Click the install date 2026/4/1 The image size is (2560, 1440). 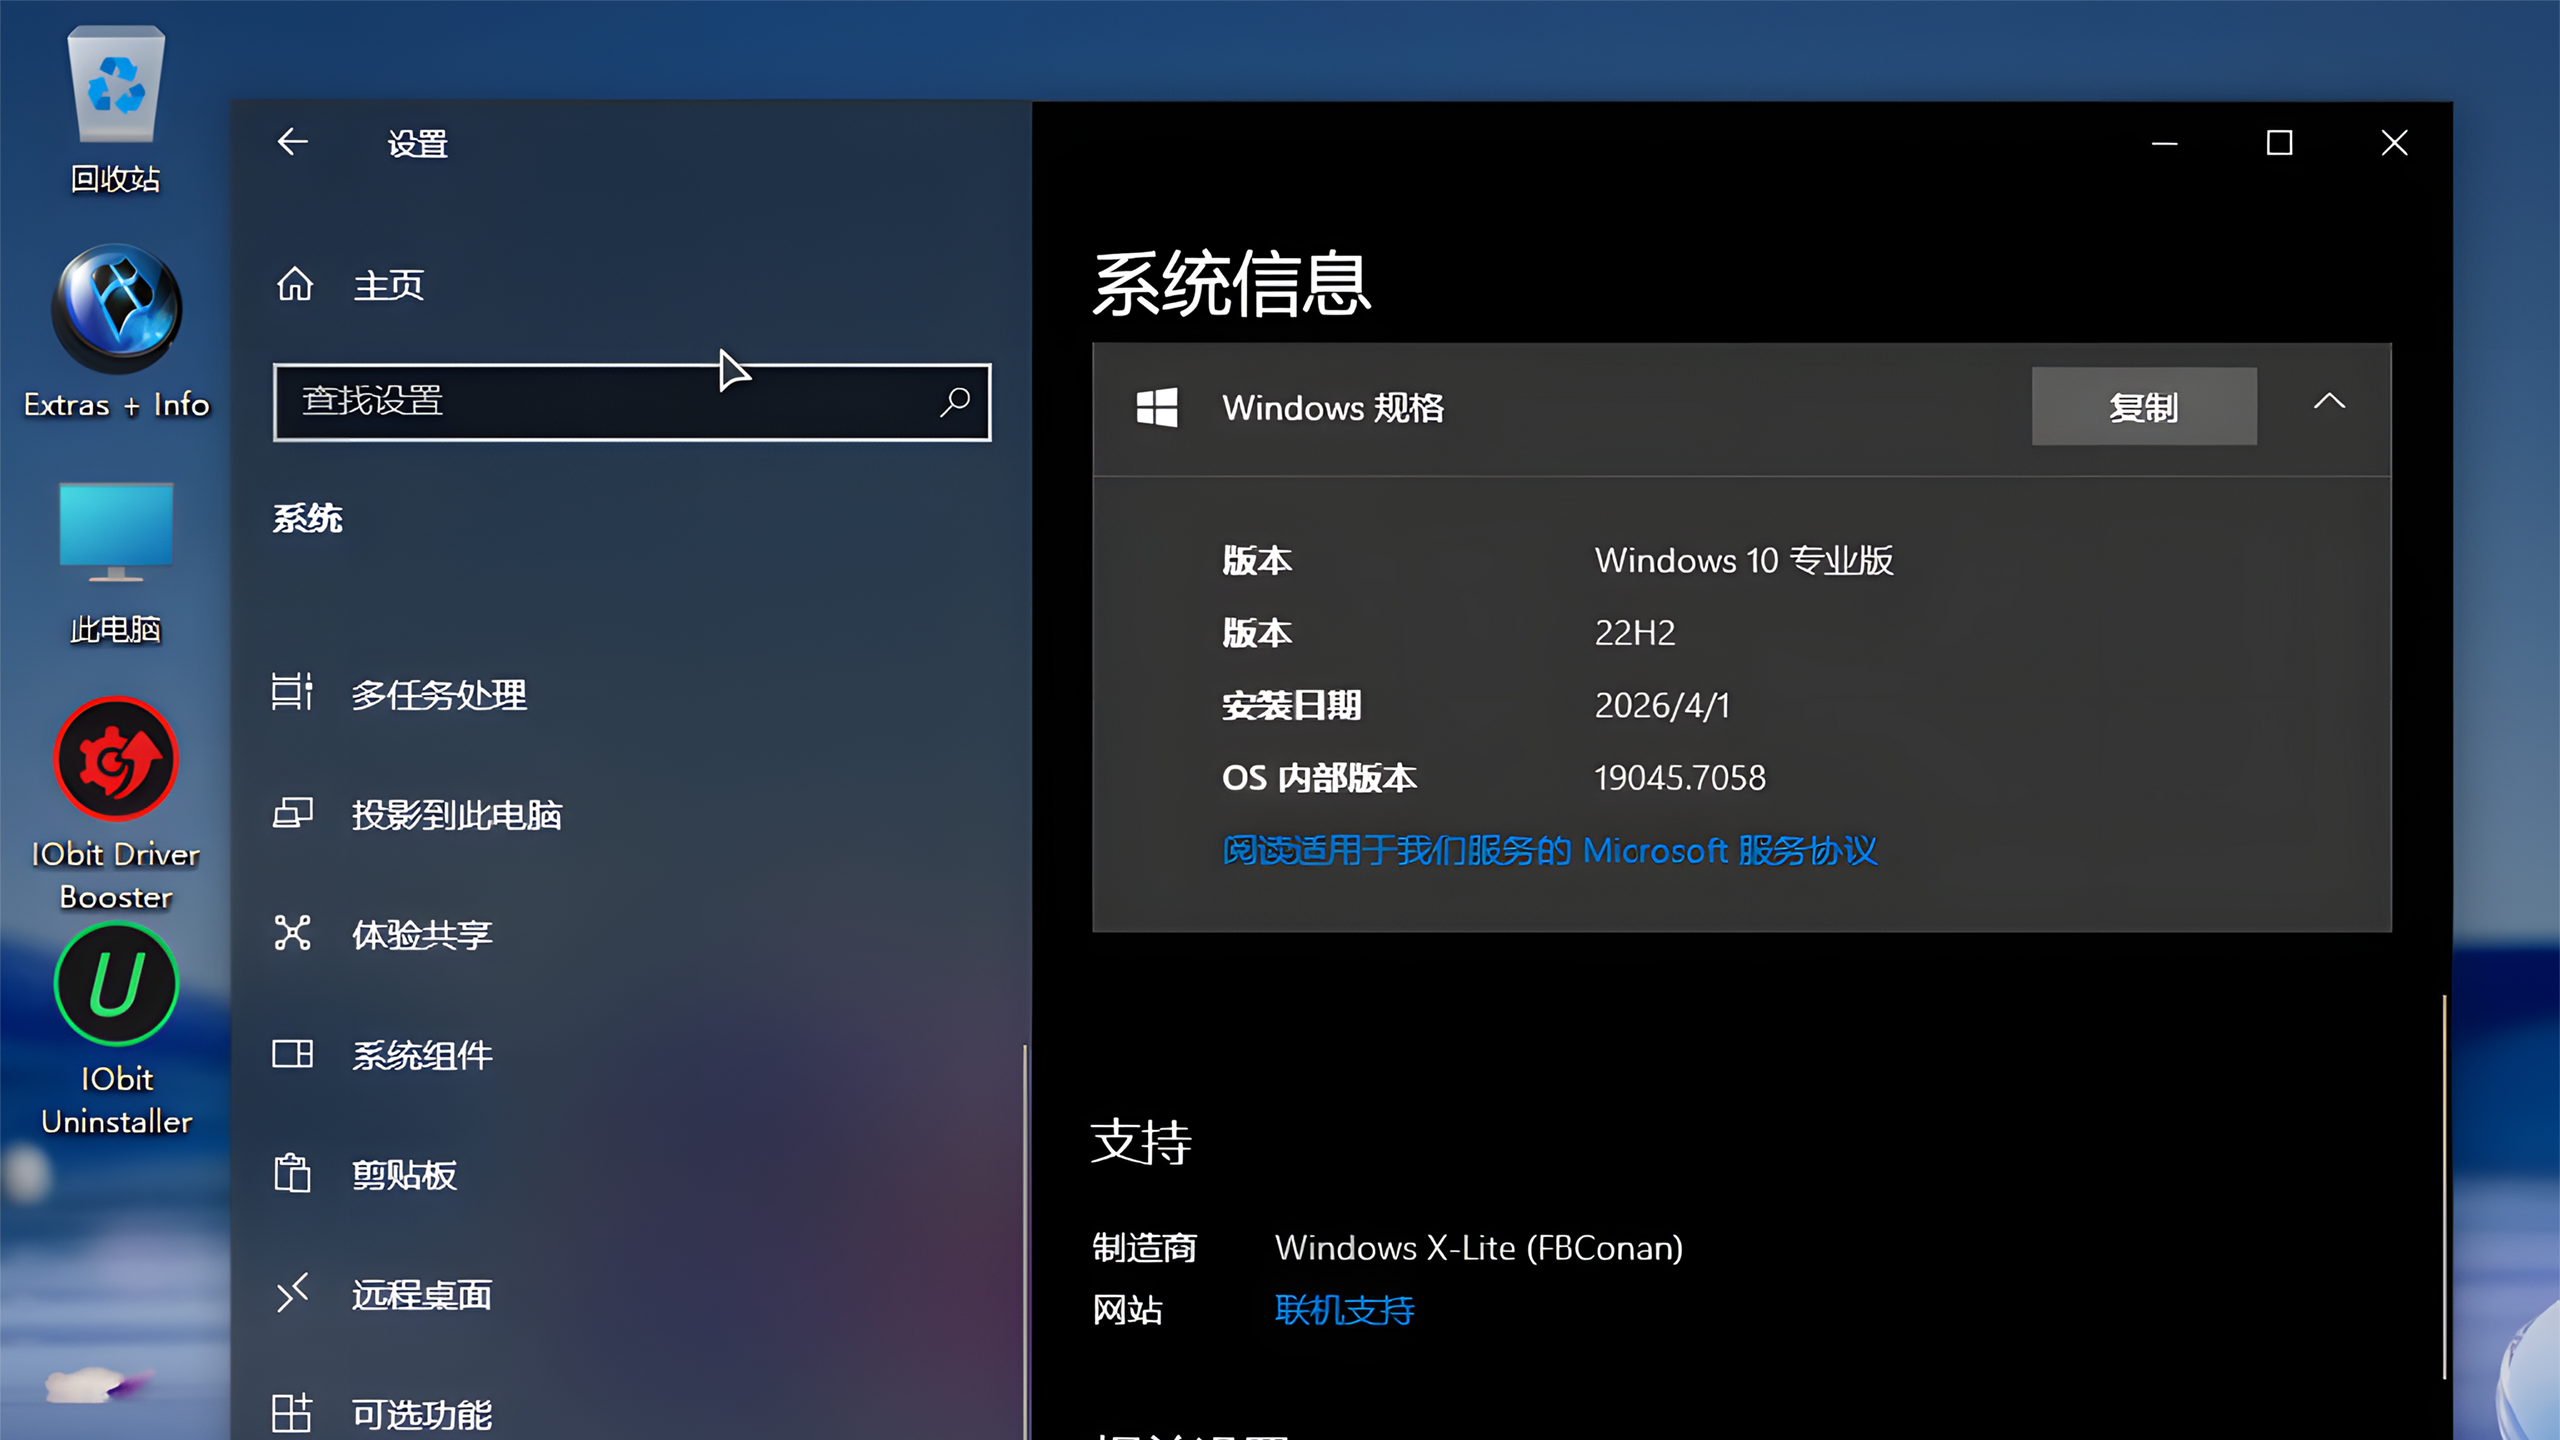pyautogui.click(x=1662, y=705)
